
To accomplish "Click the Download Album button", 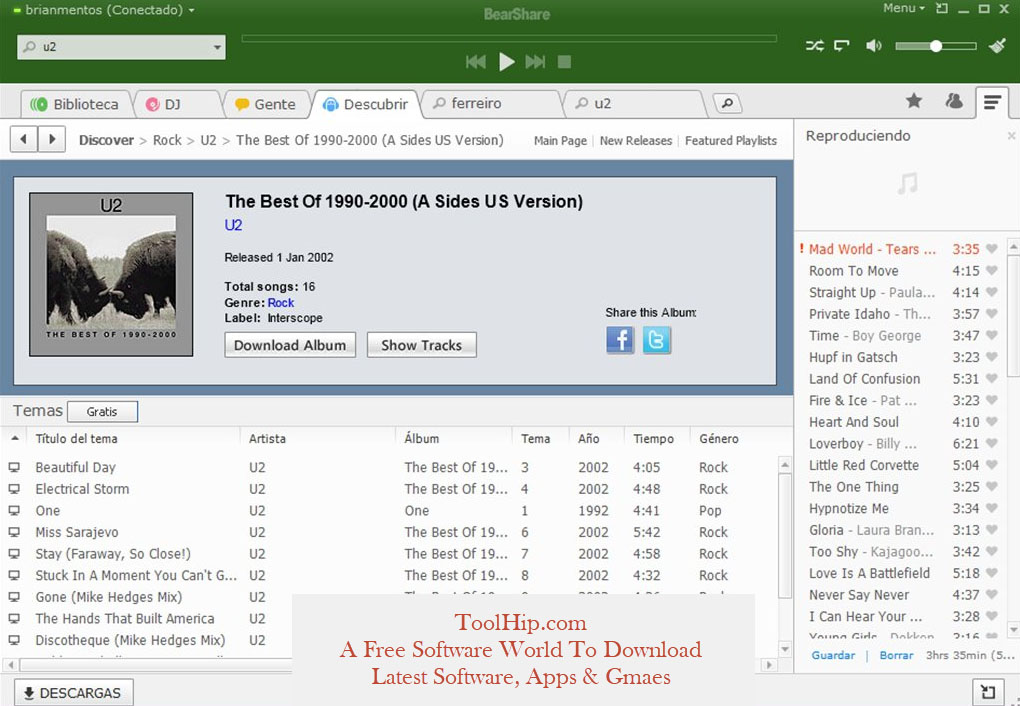I will 290,345.
